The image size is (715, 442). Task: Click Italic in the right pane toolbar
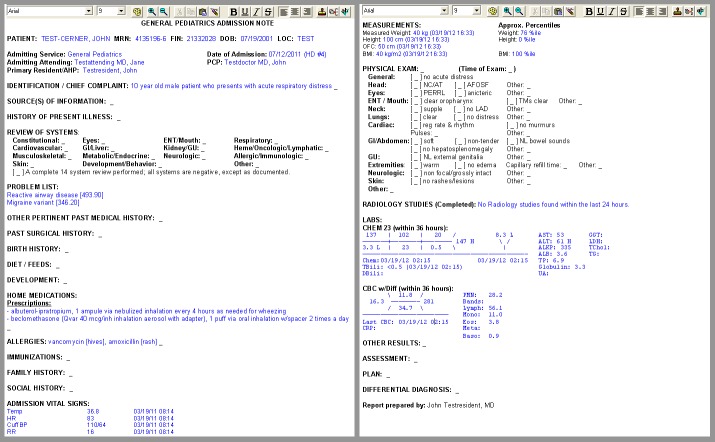[x=612, y=11]
